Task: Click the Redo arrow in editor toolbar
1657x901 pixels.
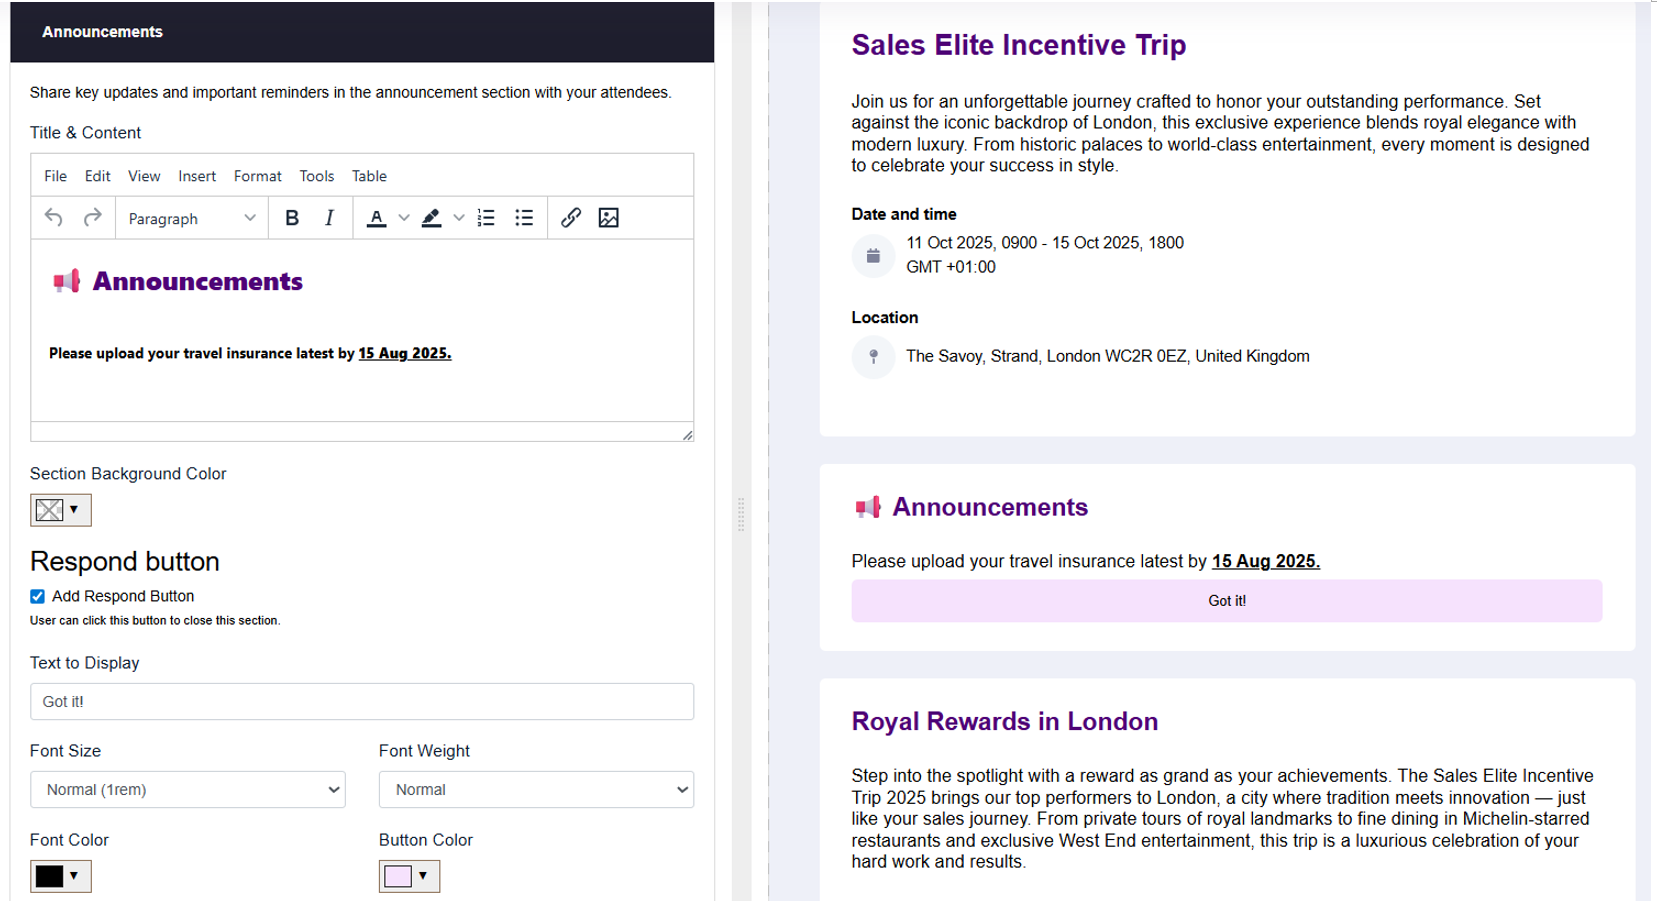Action: (92, 218)
